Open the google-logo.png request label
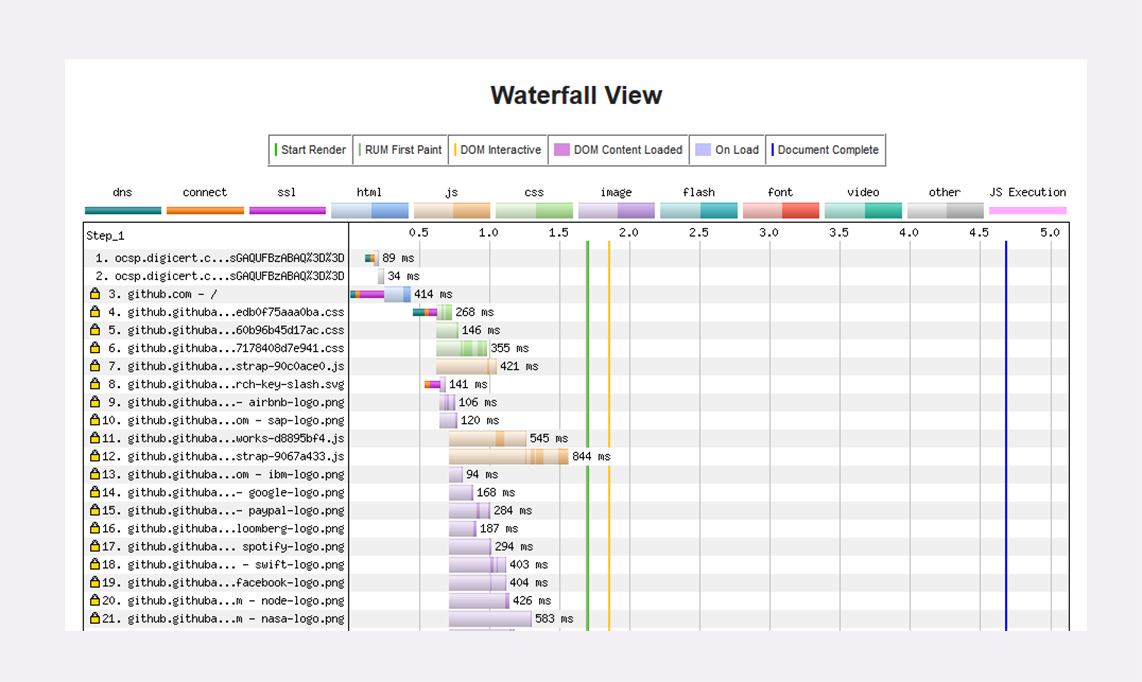Screen dimensions: 1142x682 coord(235,492)
